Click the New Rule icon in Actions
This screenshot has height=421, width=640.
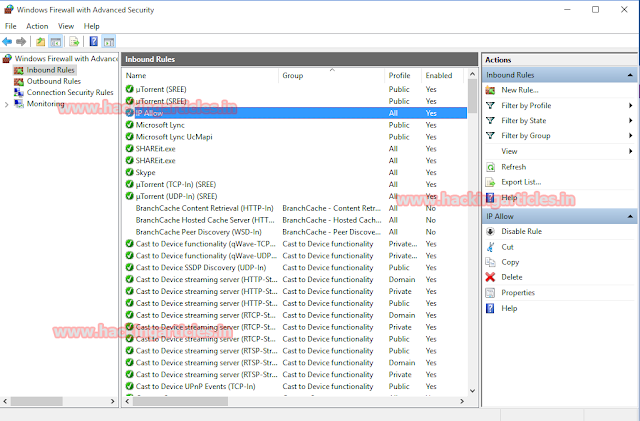[x=491, y=90]
